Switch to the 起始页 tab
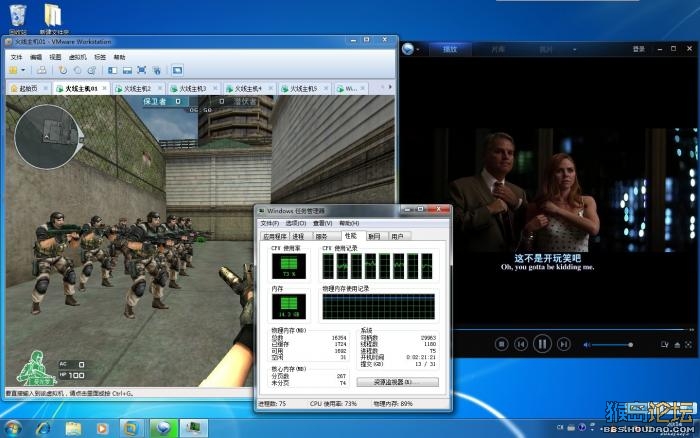The height and width of the screenshot is (438, 700). click(29, 88)
